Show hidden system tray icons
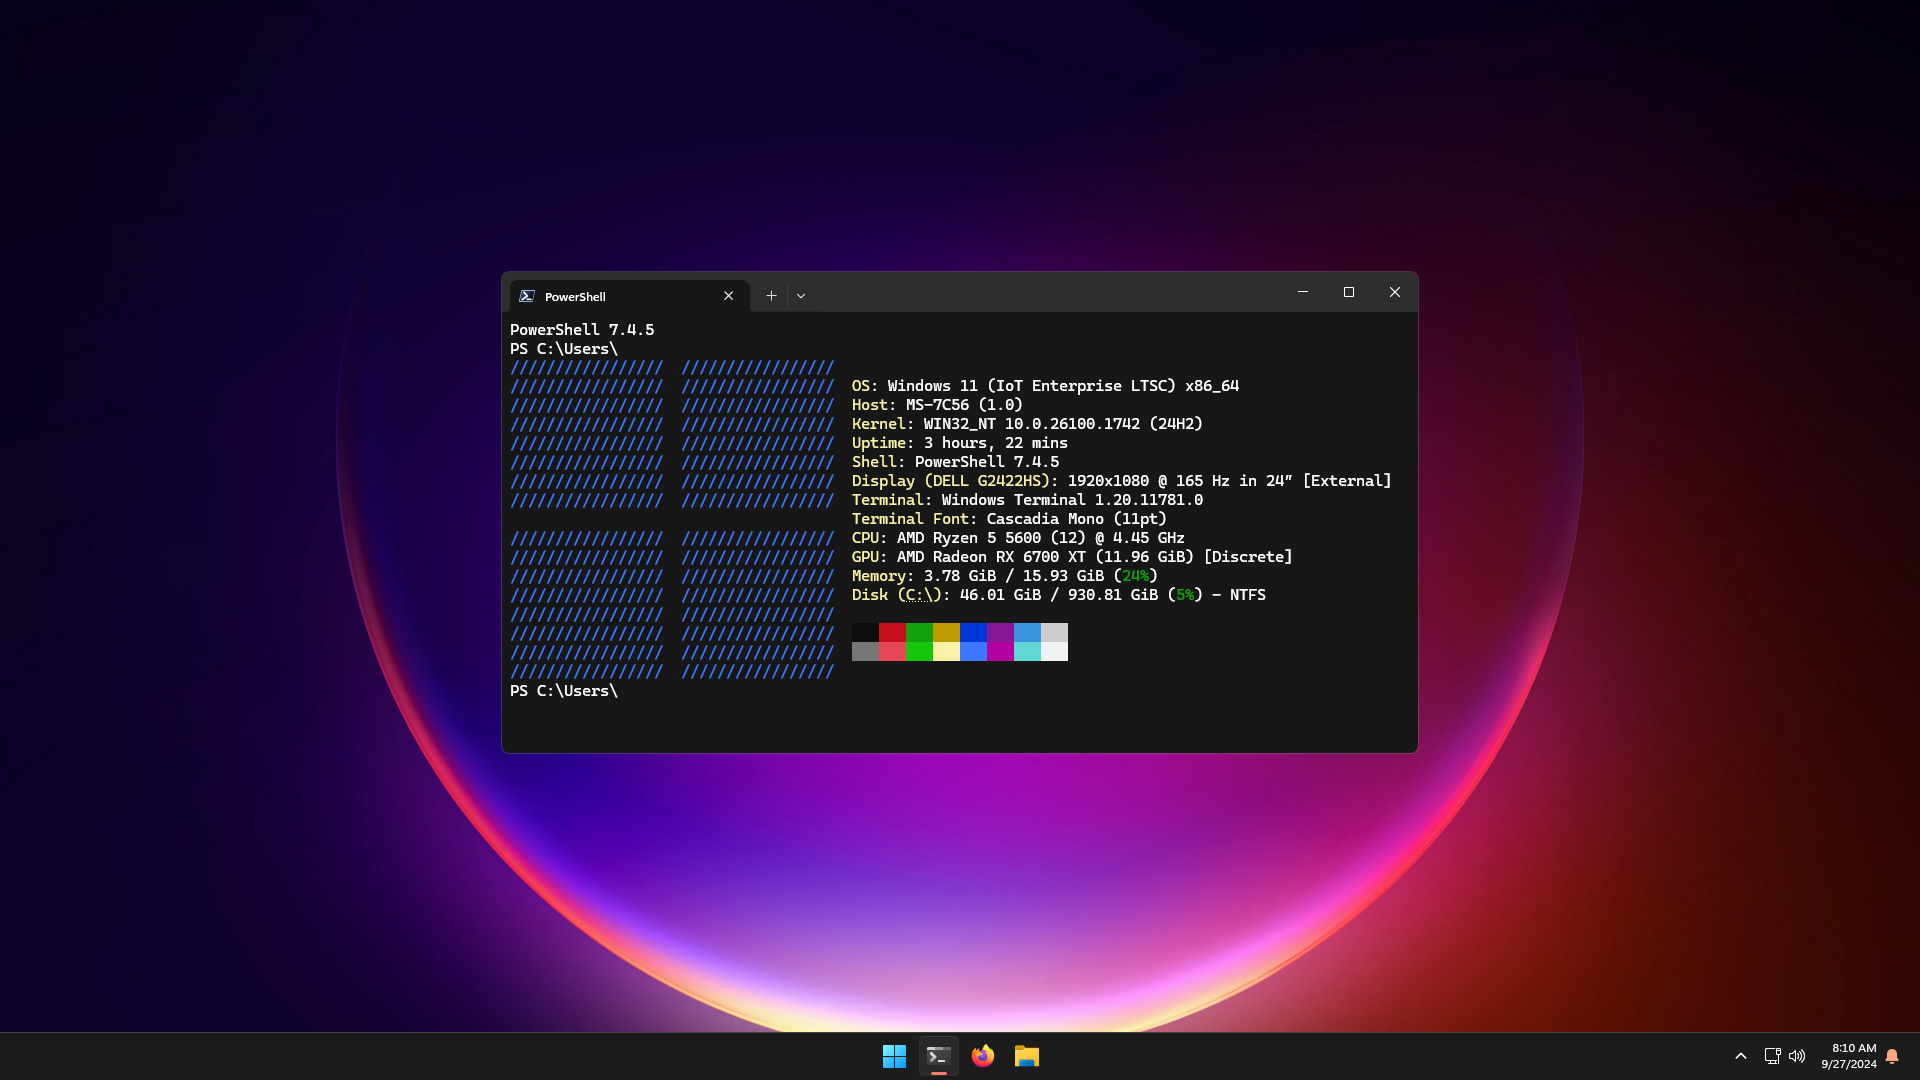 coord(1741,1056)
